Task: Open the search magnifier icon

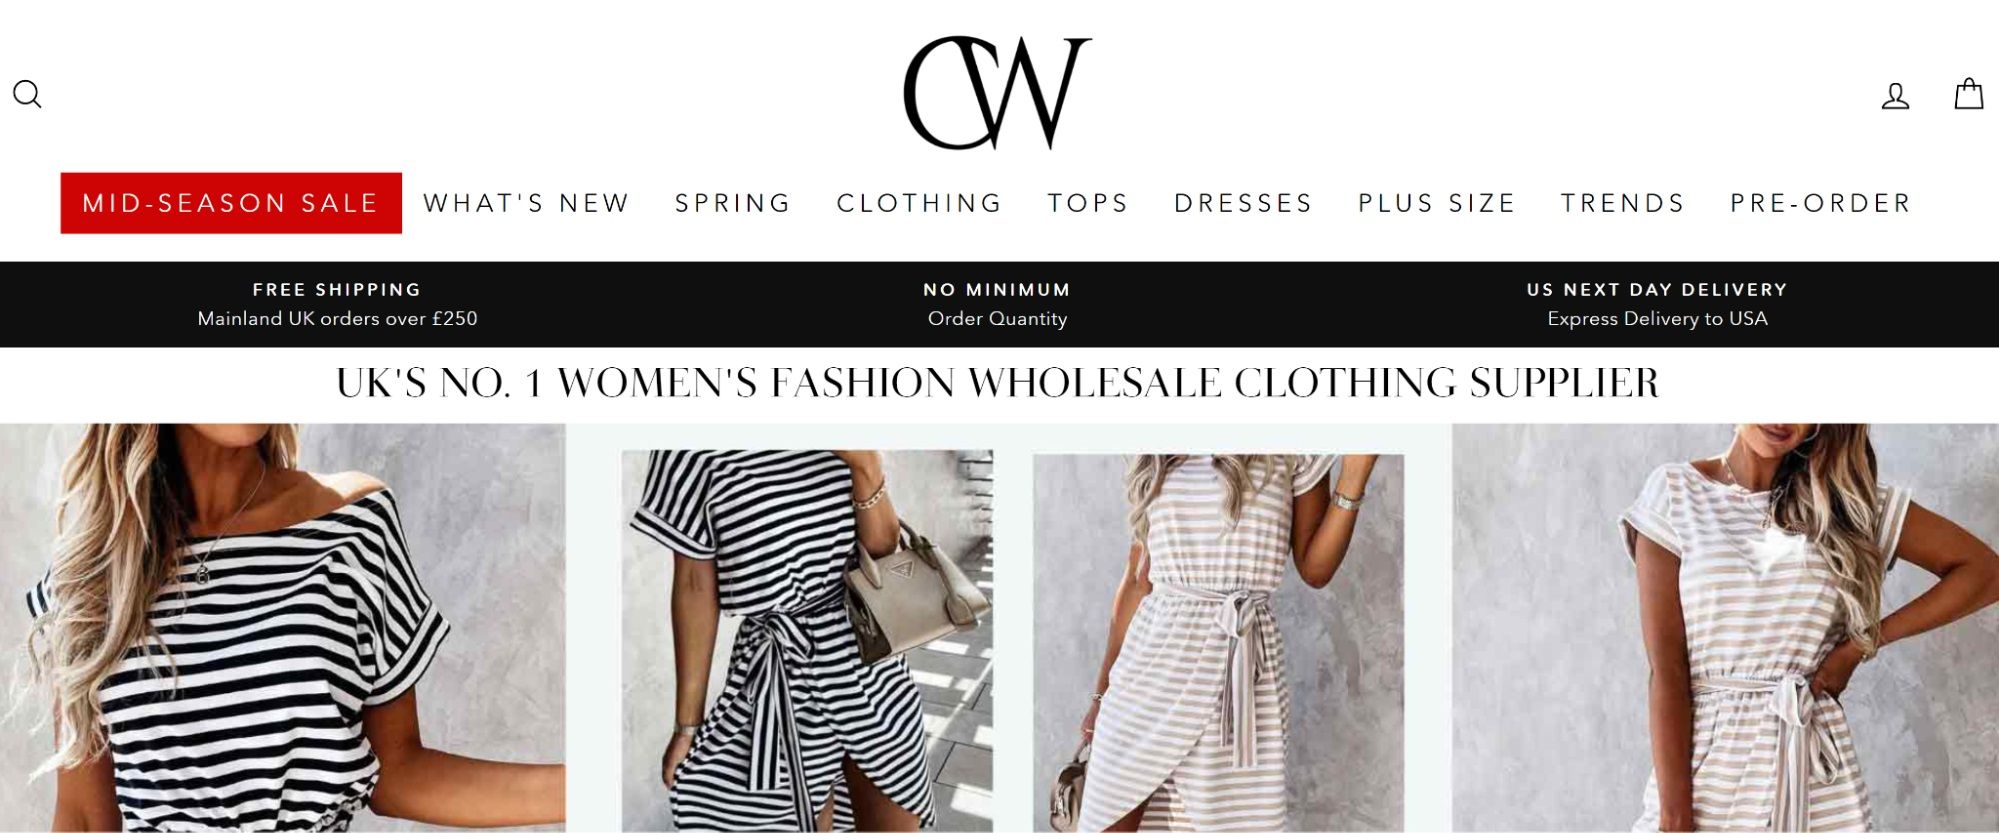Action: pyautogui.click(x=27, y=94)
